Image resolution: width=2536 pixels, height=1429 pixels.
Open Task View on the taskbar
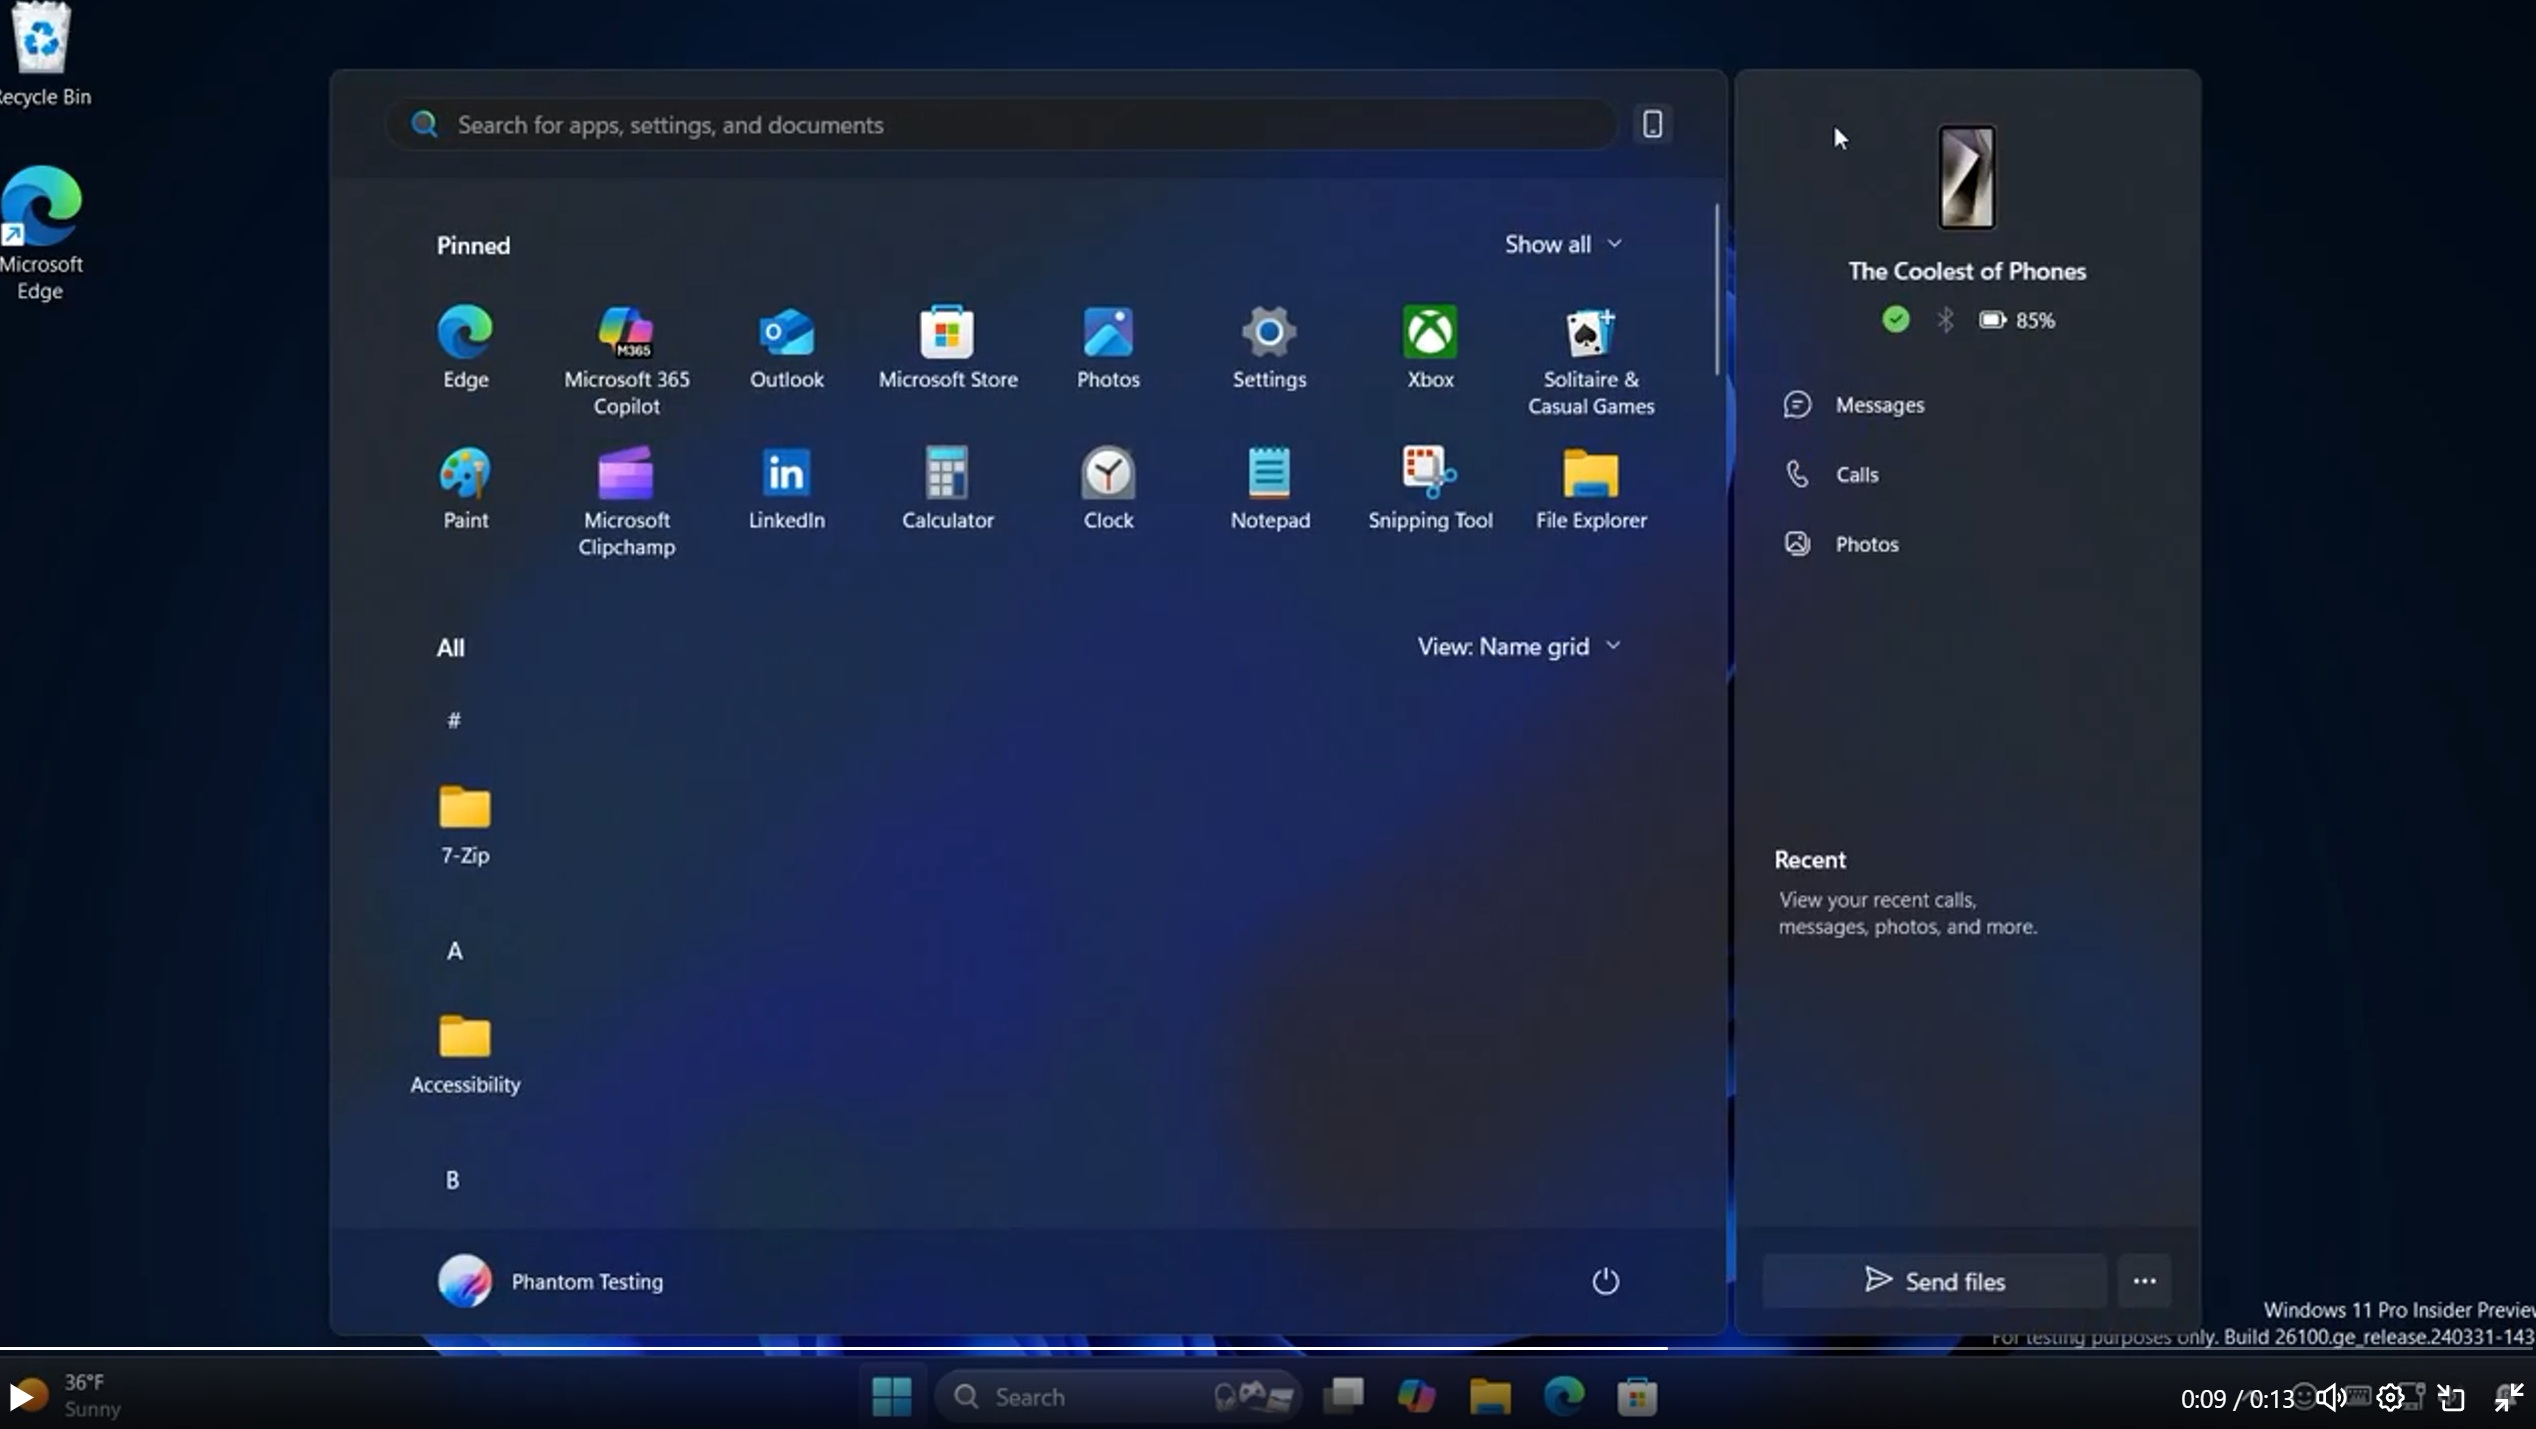tap(1342, 1396)
